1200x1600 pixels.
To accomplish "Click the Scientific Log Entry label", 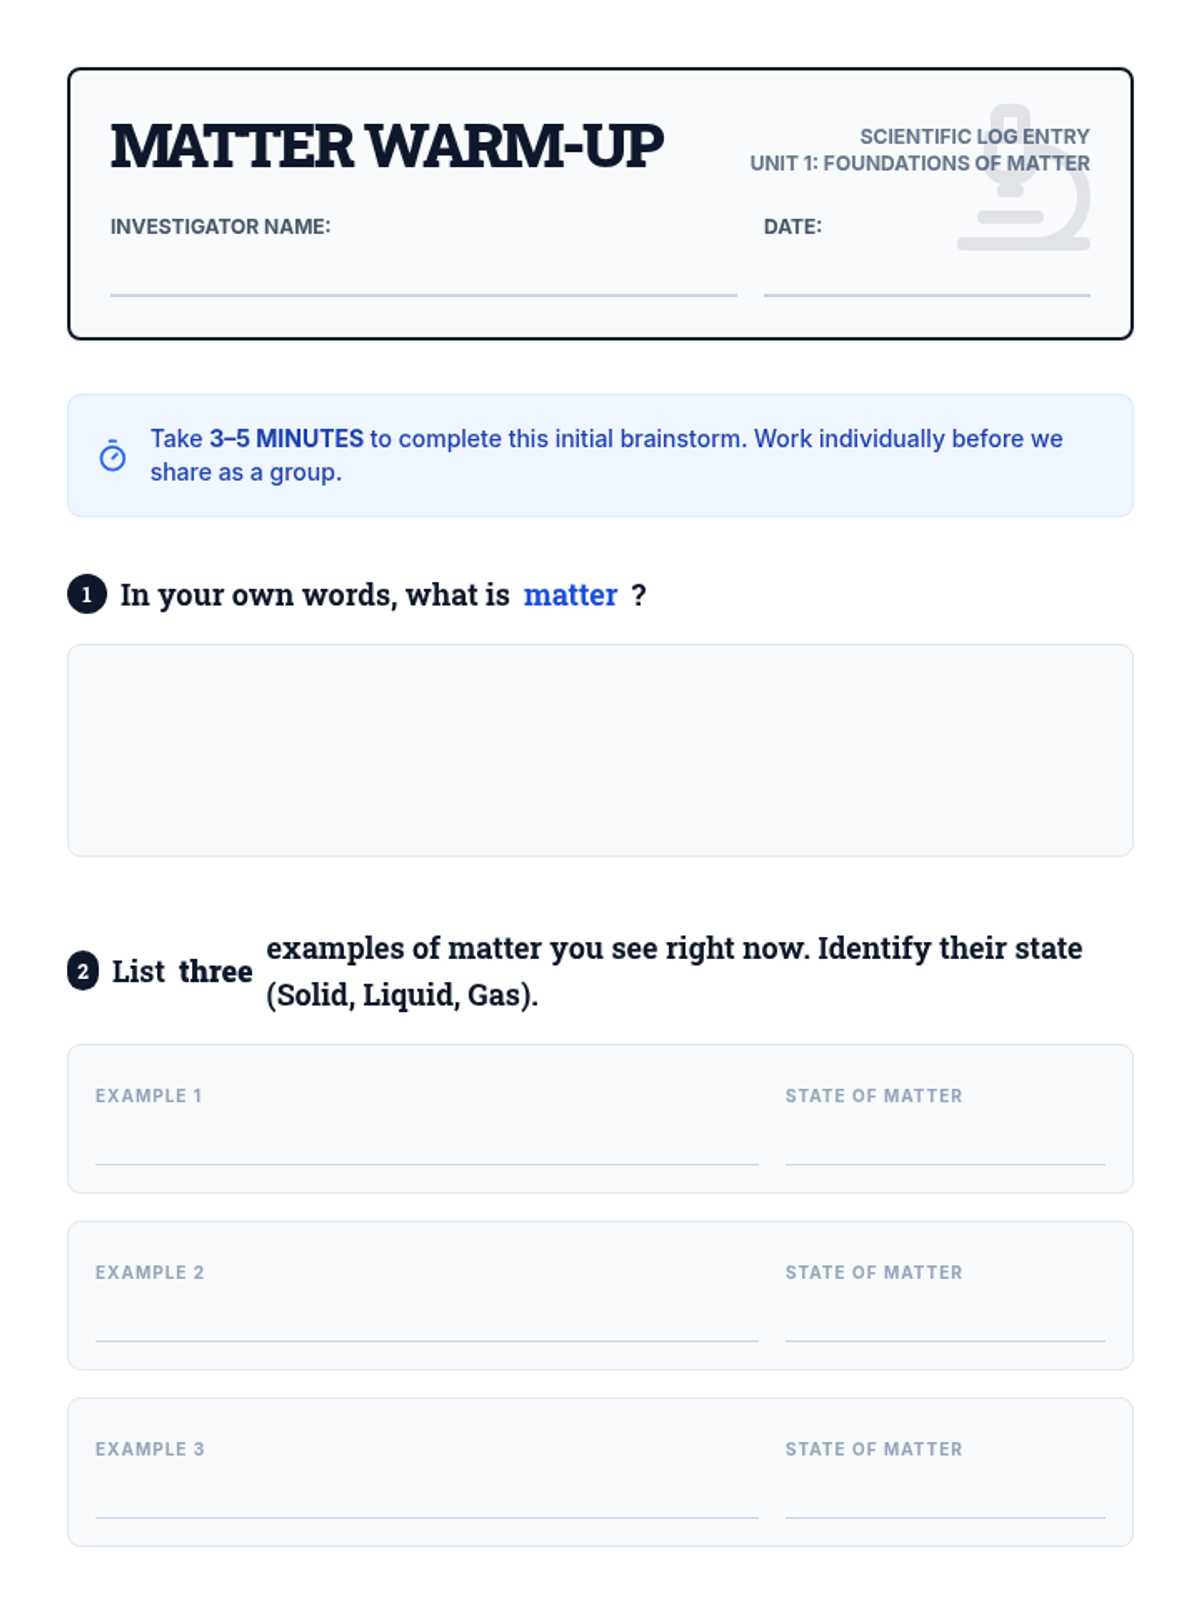I will pos(975,136).
